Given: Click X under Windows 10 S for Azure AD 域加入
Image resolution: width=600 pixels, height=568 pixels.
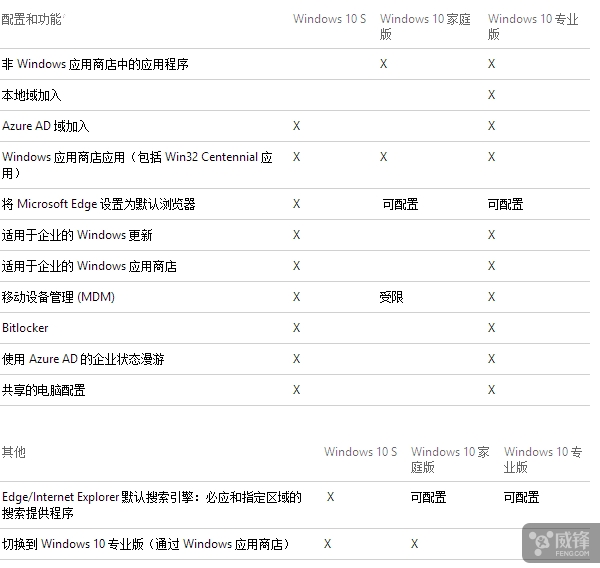Looking at the screenshot, I should [297, 126].
